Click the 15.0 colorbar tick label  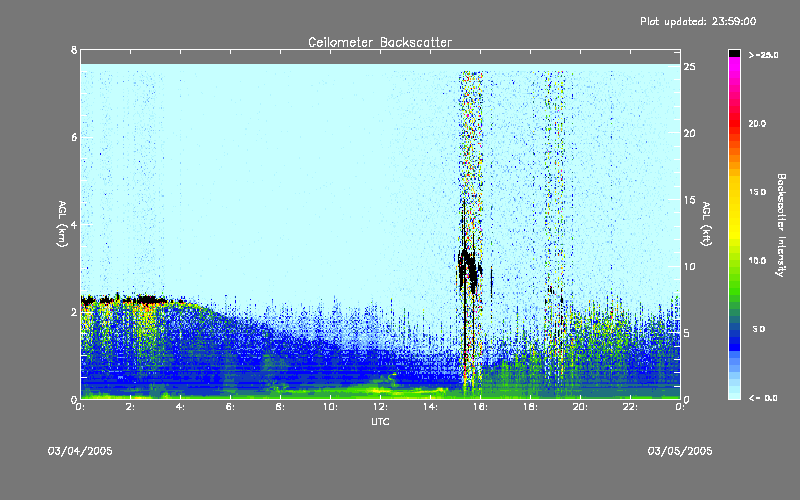coord(757,192)
